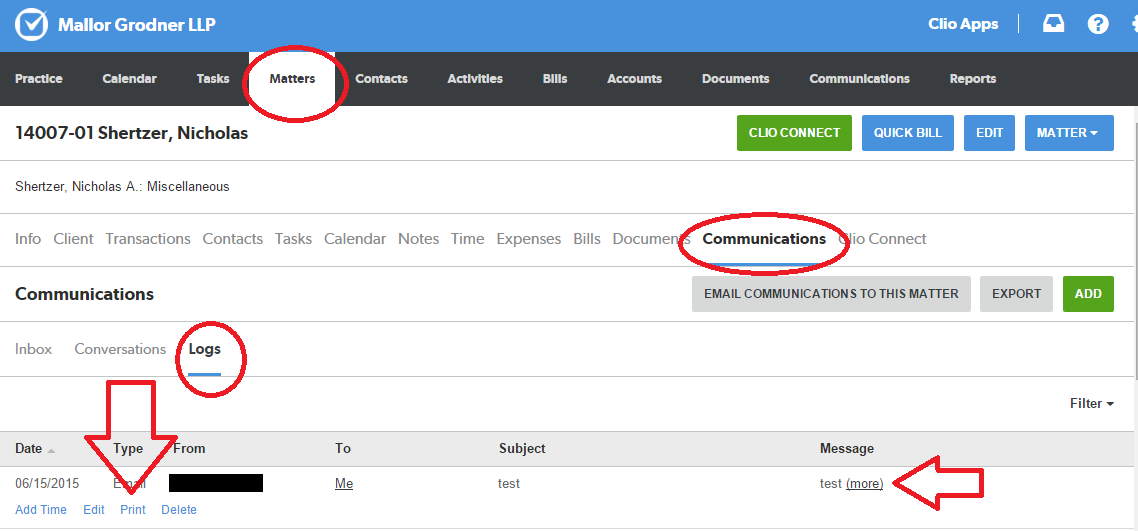Open the matter Tasks sub-tab
This screenshot has width=1138, height=531.
click(293, 239)
